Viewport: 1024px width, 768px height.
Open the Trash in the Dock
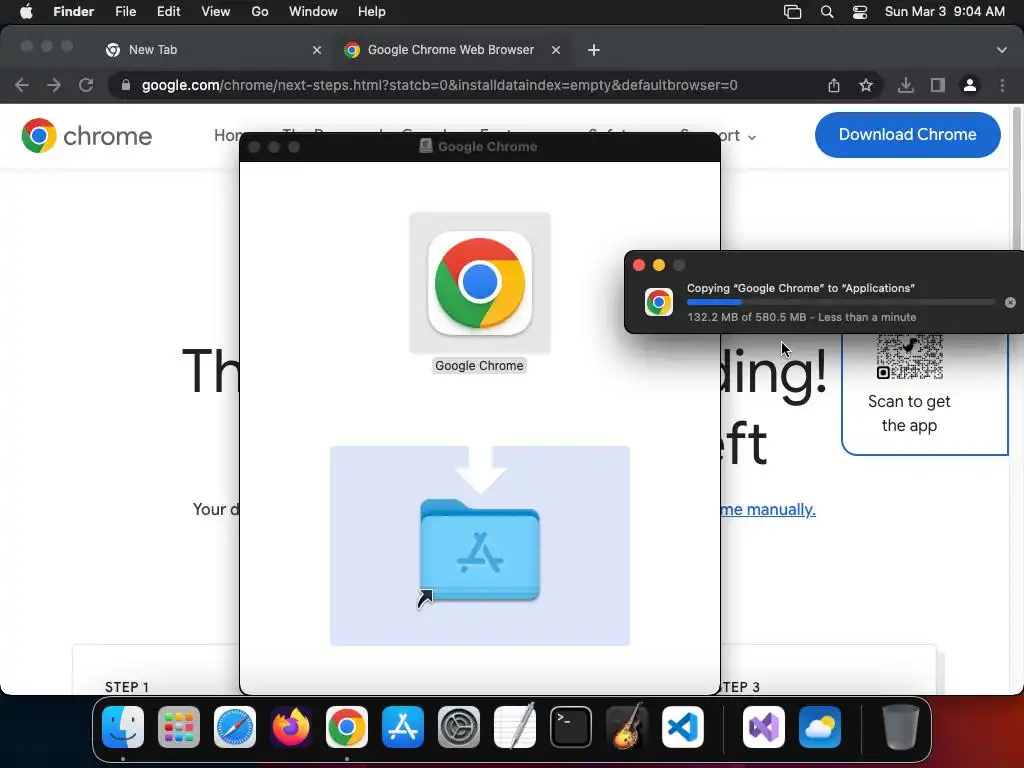click(901, 727)
